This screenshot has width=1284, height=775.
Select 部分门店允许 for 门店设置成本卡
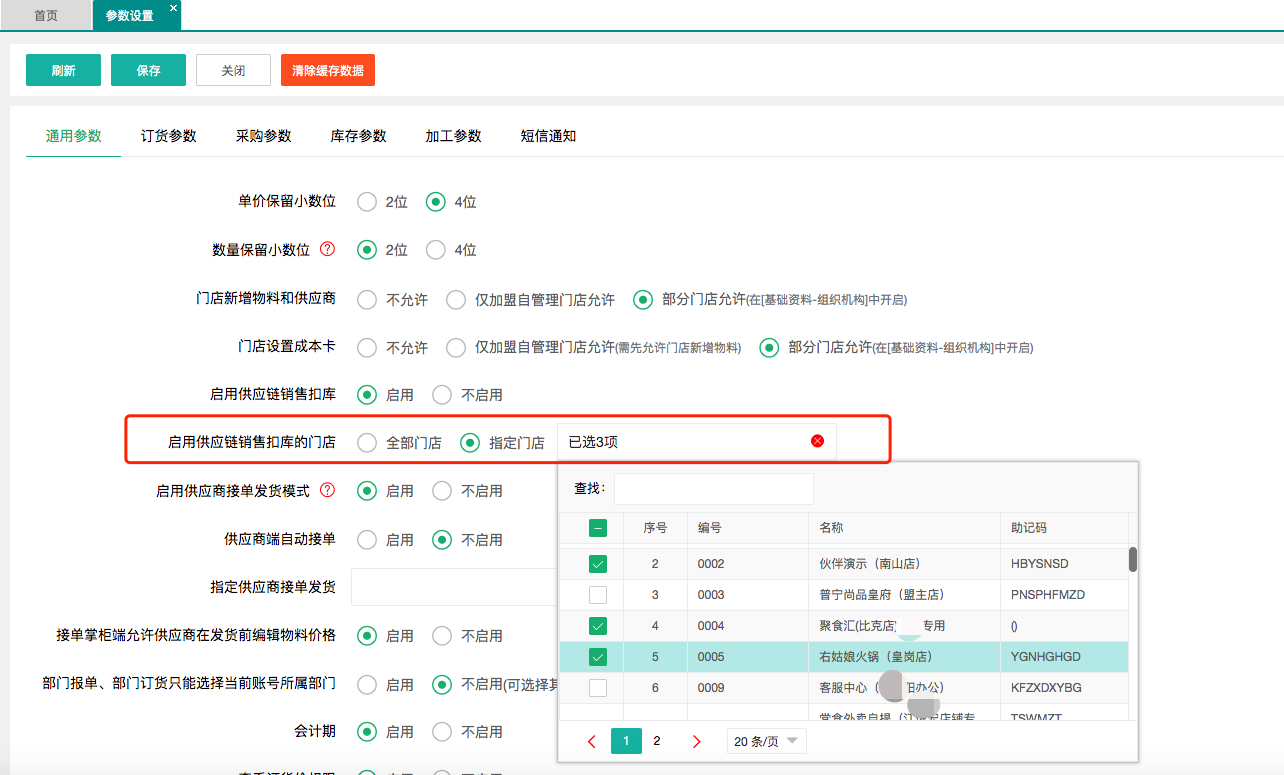click(769, 347)
